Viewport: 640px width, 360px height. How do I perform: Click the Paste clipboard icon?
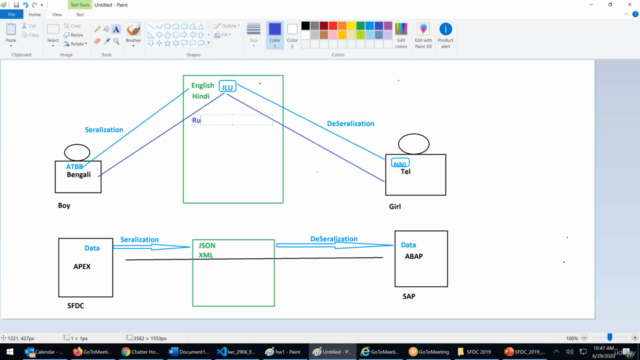[11, 29]
